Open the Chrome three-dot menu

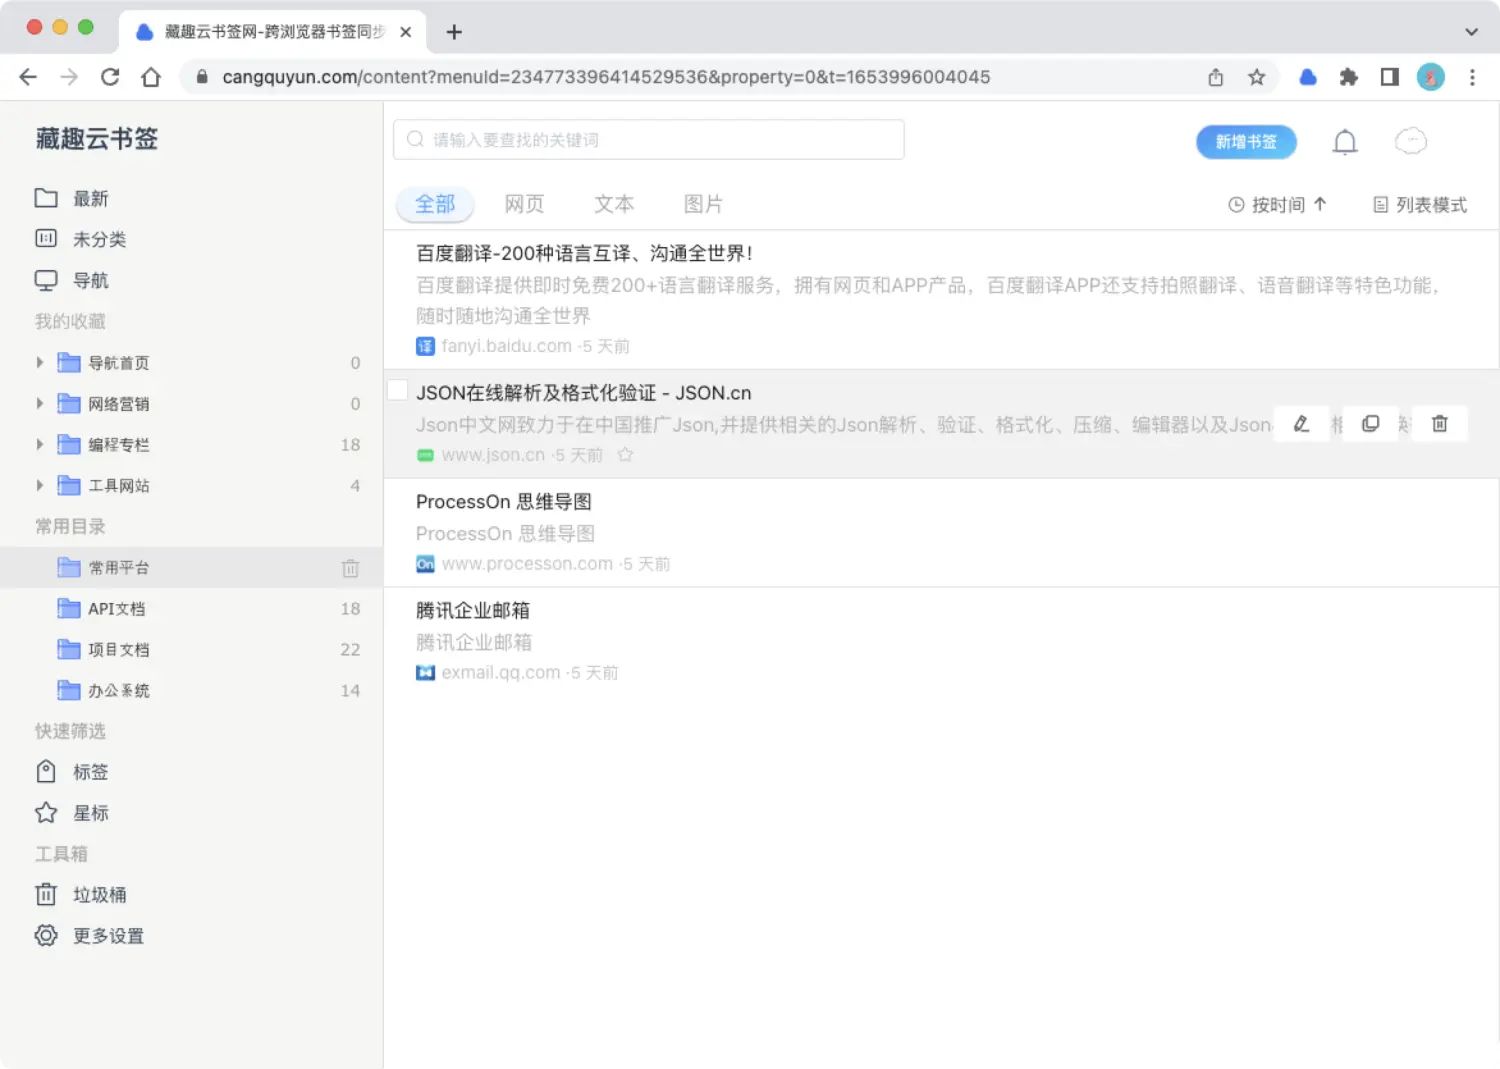1472,77
